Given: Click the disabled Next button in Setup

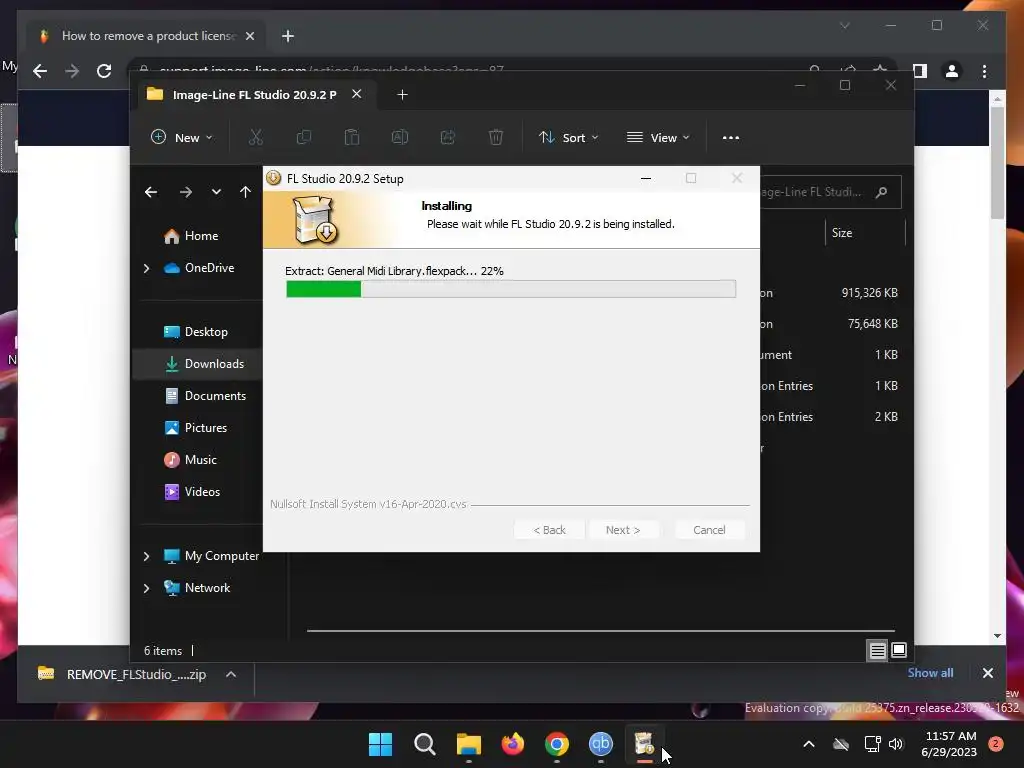Looking at the screenshot, I should click(623, 530).
